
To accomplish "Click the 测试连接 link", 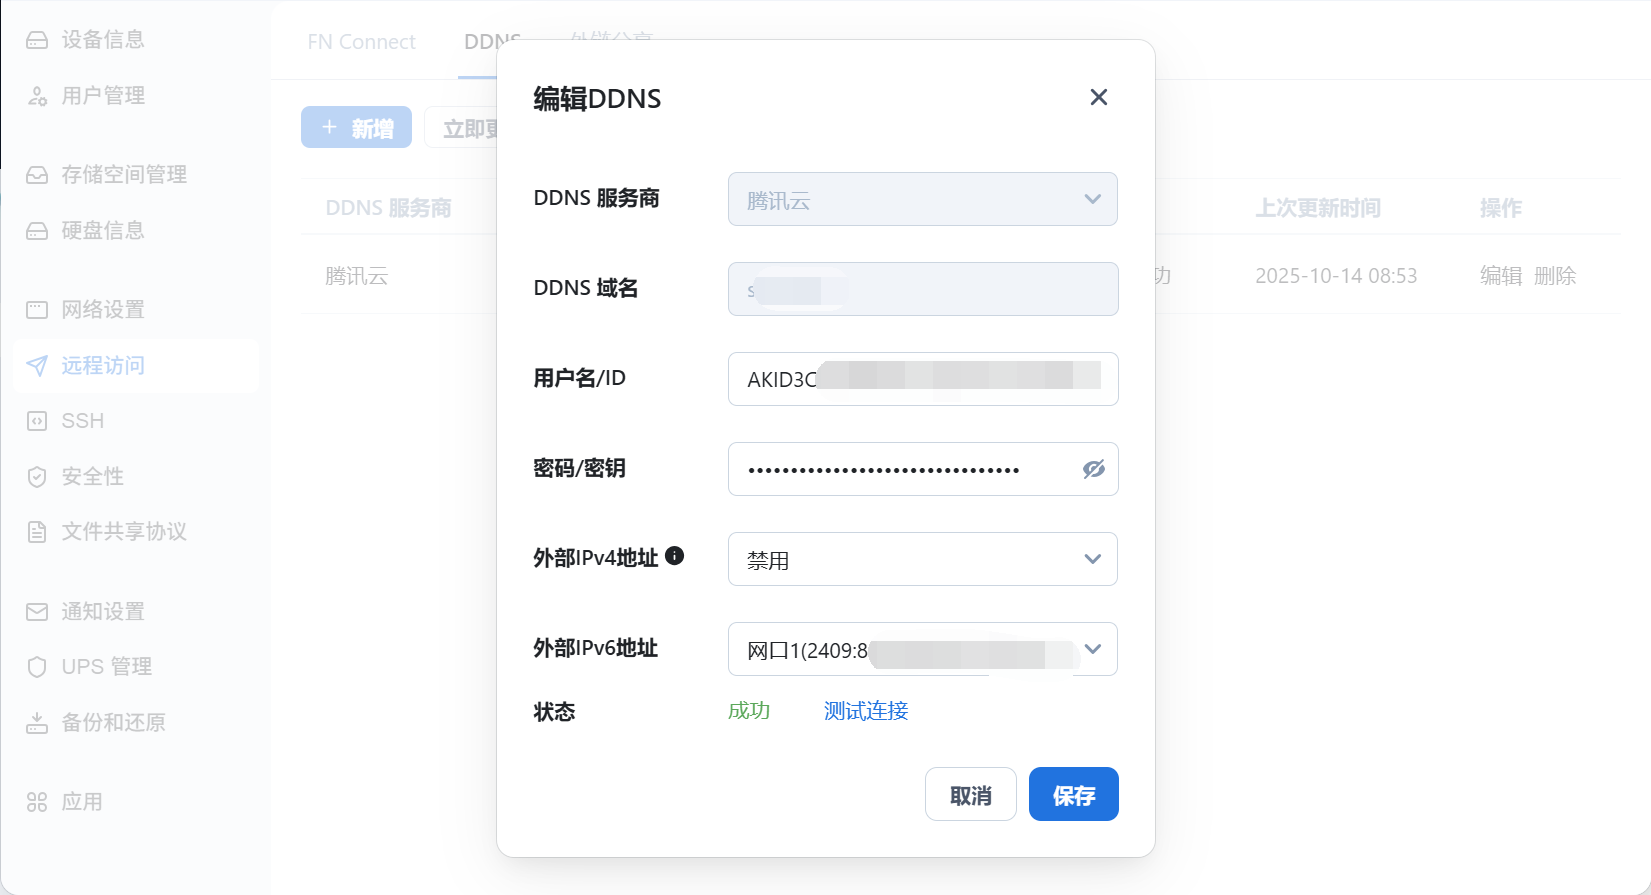I will coord(866,711).
